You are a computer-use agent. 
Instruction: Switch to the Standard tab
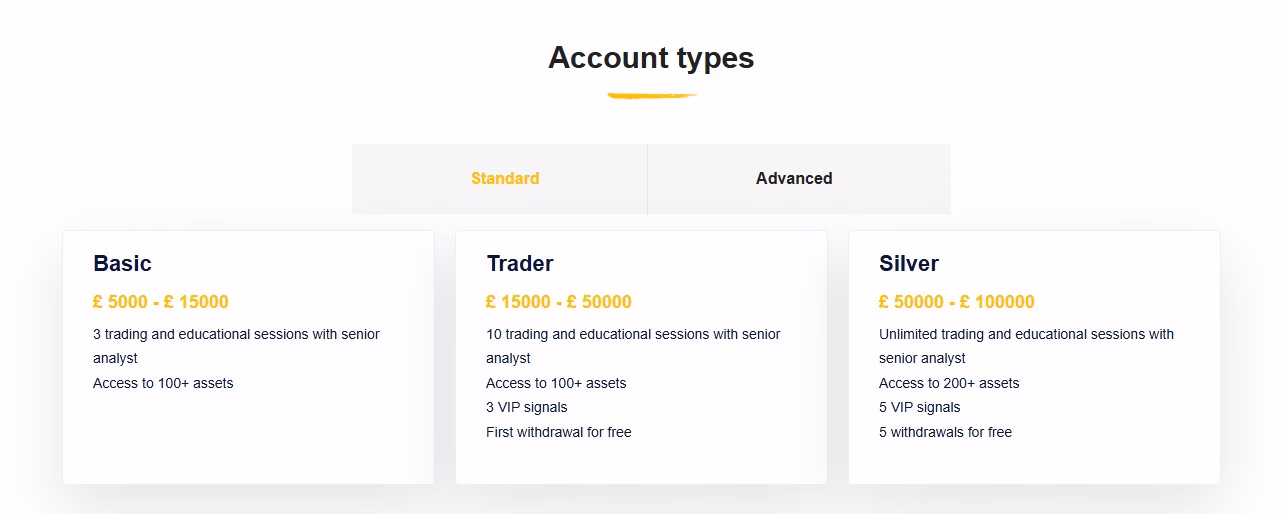505,178
